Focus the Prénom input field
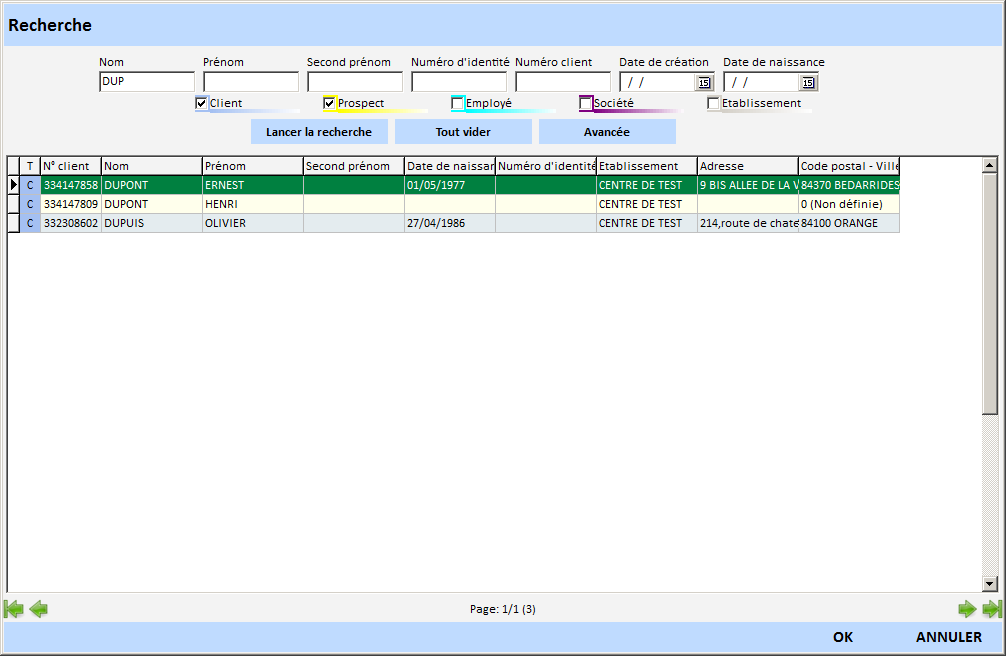The height and width of the screenshot is (656, 1006). [251, 82]
